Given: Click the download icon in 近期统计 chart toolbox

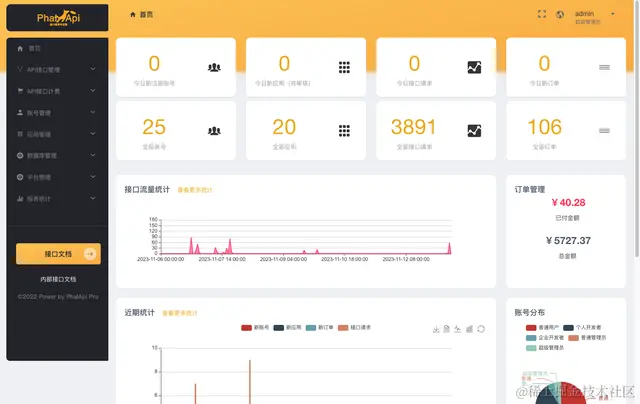Looking at the screenshot, I should 436,329.
